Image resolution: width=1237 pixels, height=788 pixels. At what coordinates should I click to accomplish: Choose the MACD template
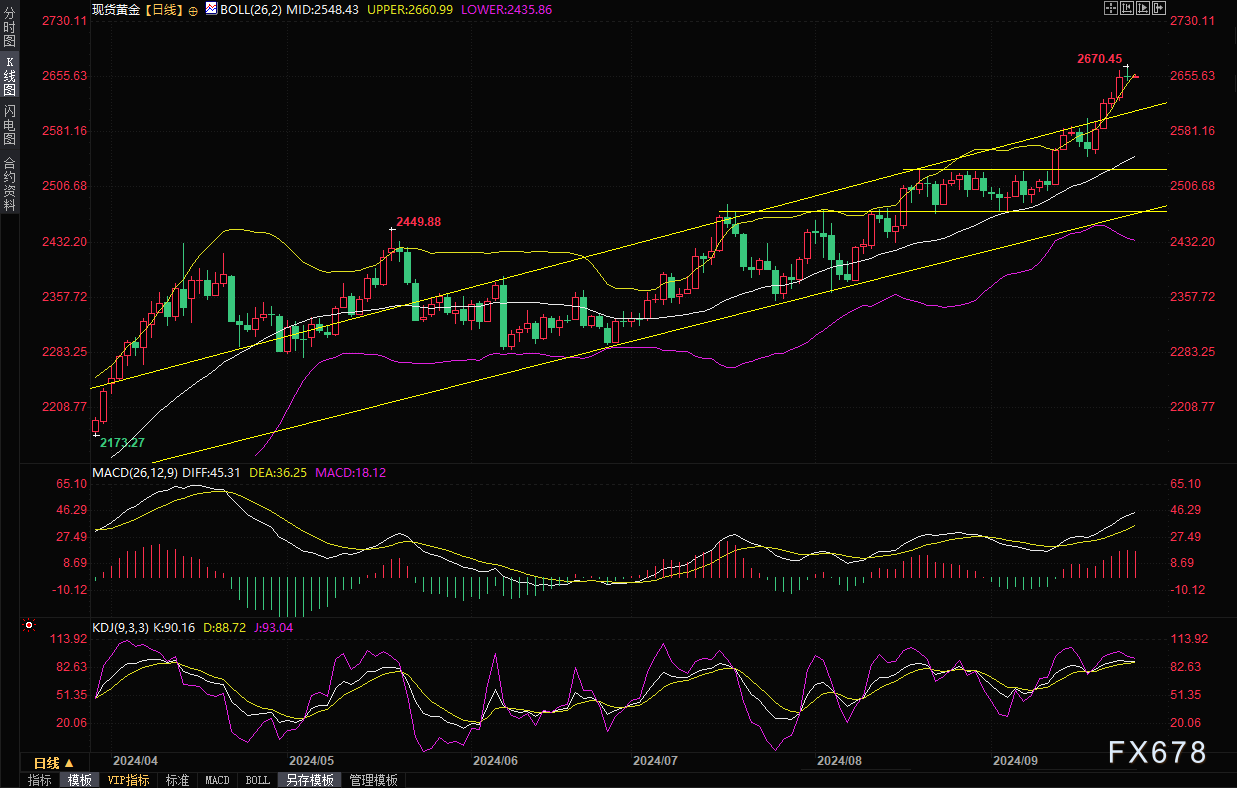pyautogui.click(x=217, y=780)
